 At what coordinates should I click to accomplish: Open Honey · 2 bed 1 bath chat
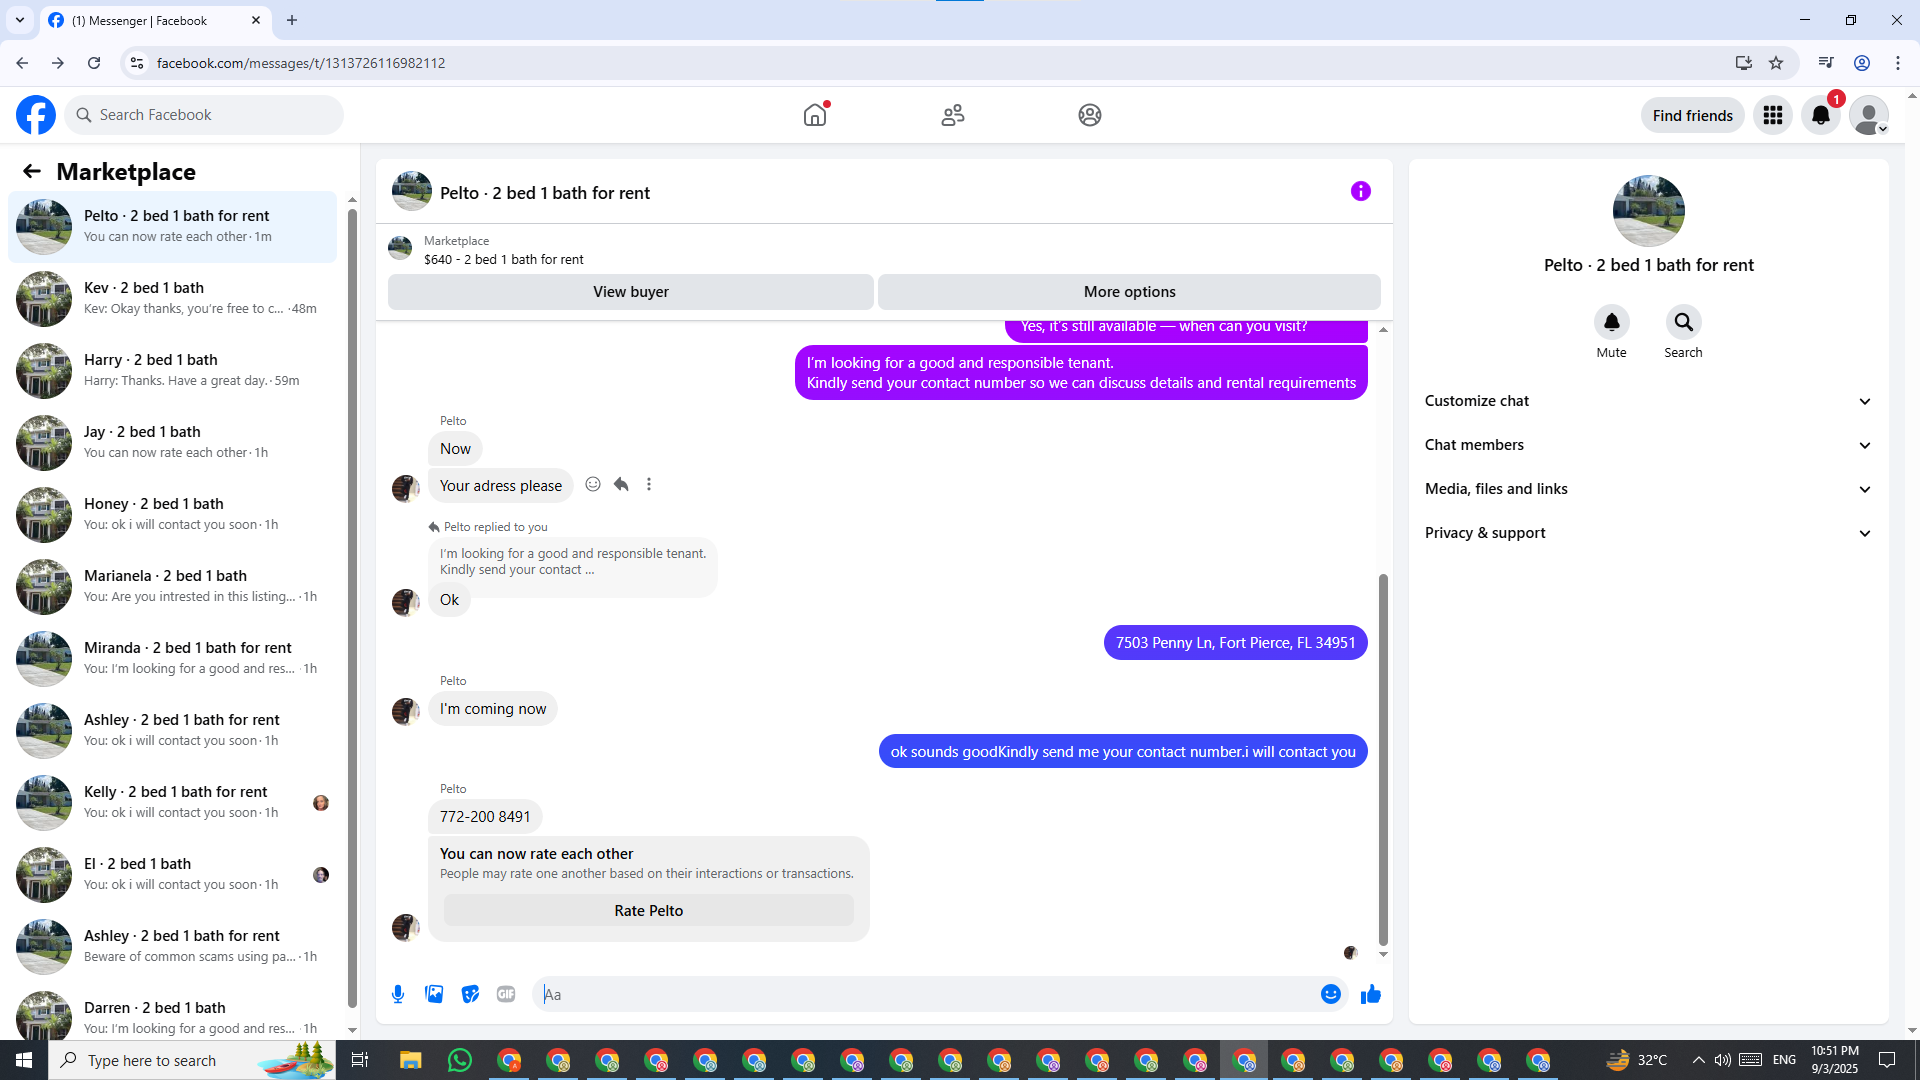click(x=172, y=514)
